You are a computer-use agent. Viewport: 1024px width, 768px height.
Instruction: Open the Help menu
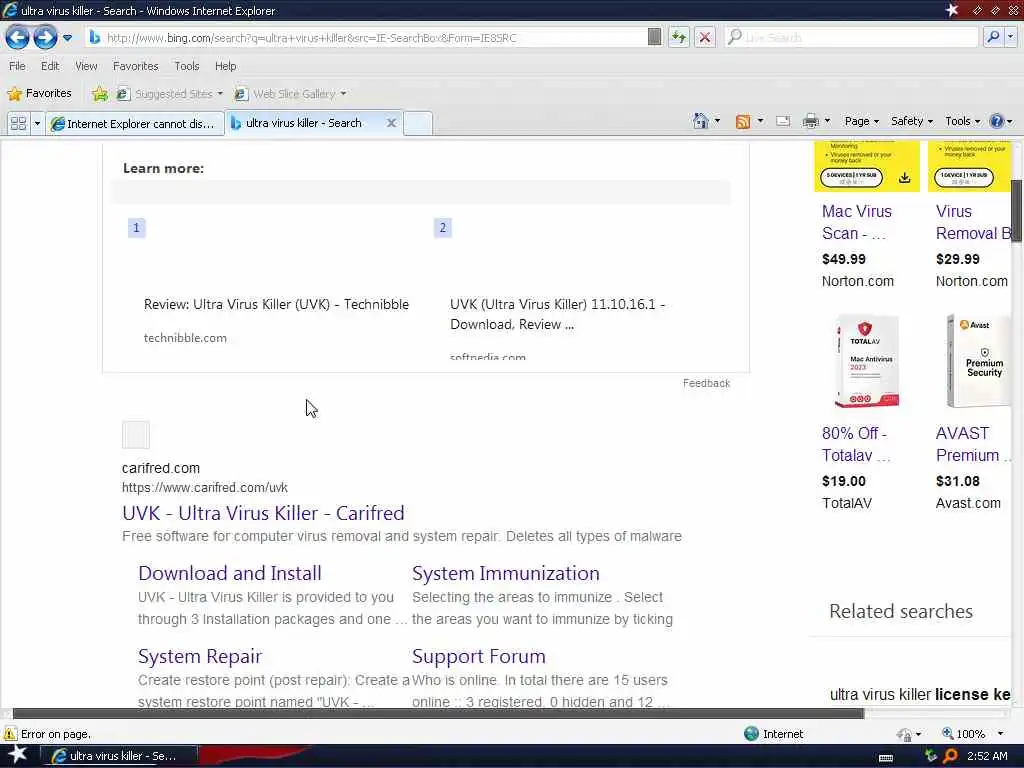[225, 66]
